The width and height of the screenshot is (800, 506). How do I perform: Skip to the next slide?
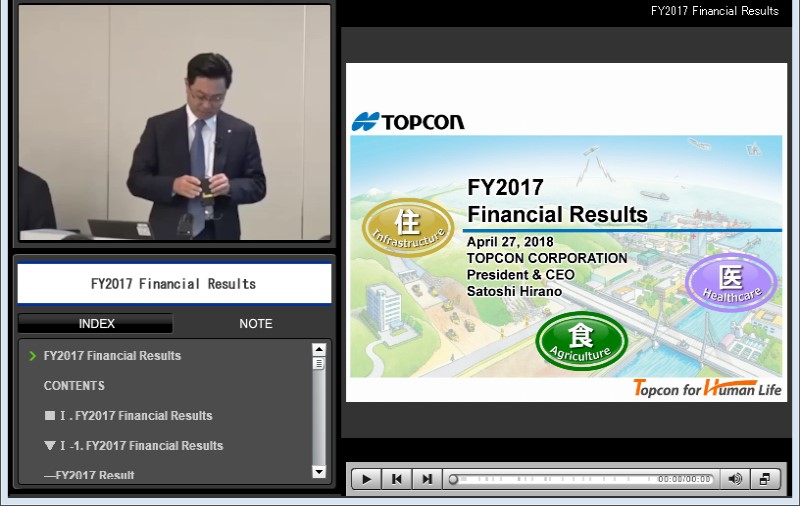(x=427, y=479)
